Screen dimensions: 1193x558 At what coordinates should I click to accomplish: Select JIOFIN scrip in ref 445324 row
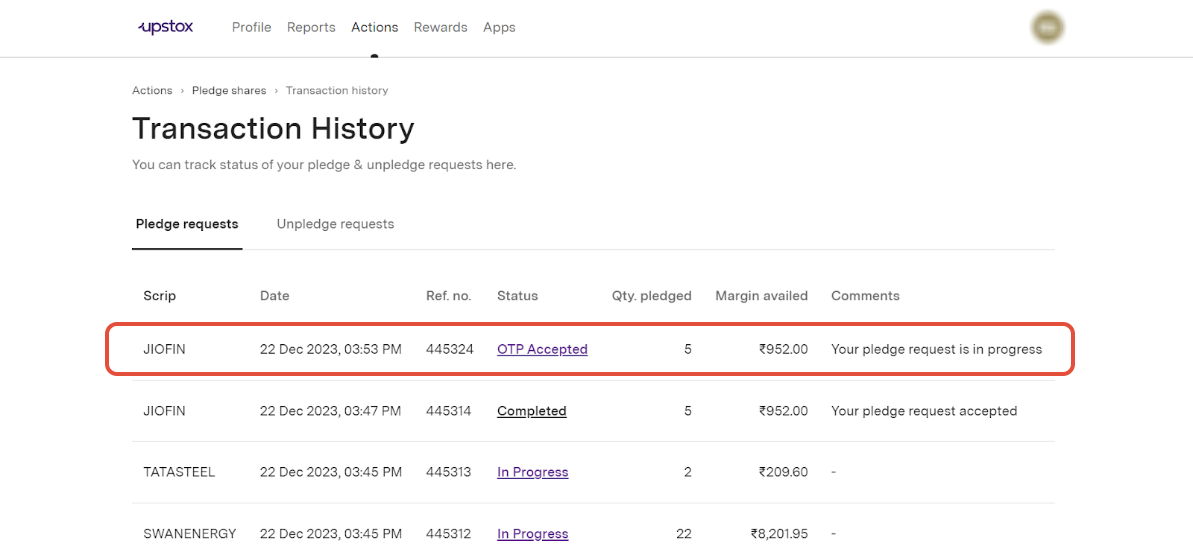[x=164, y=349]
